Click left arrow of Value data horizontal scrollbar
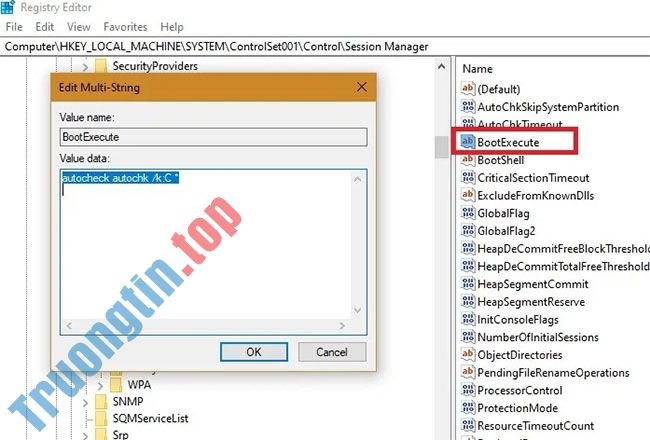 69,326
